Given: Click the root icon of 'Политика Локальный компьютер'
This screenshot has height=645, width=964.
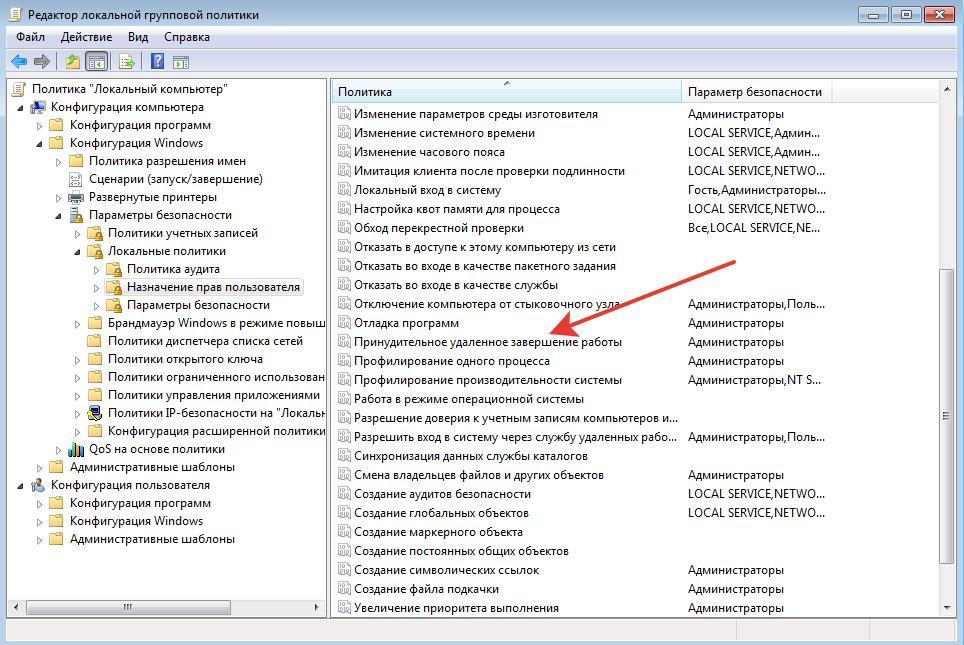Looking at the screenshot, I should [19, 89].
